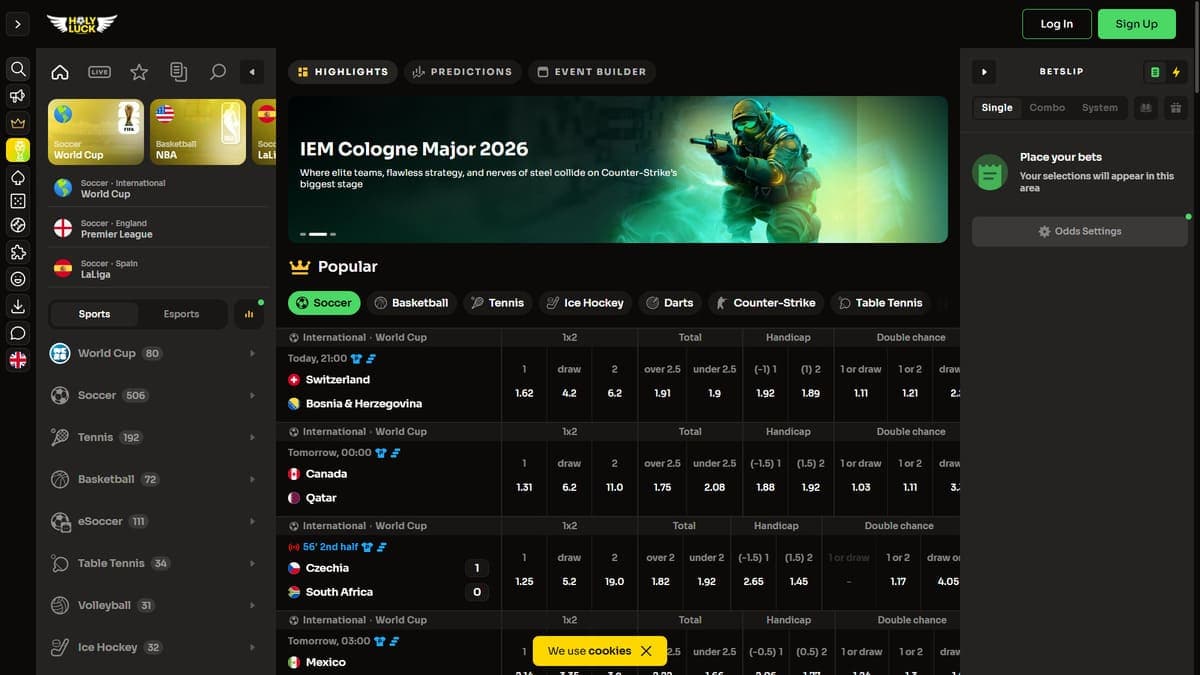Open the dice games icon
The width and height of the screenshot is (1200, 675).
[17, 201]
